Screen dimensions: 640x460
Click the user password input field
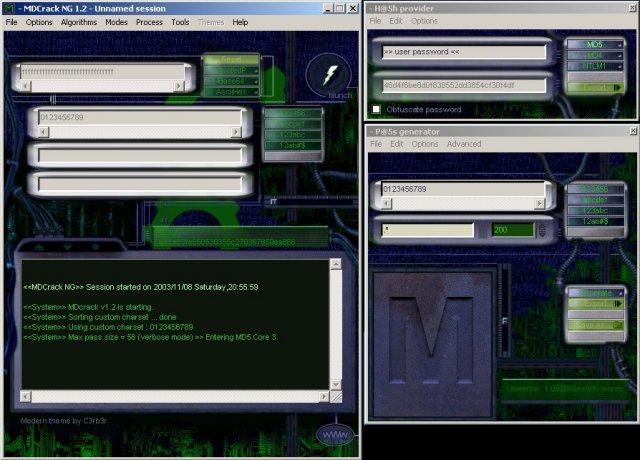click(x=462, y=52)
